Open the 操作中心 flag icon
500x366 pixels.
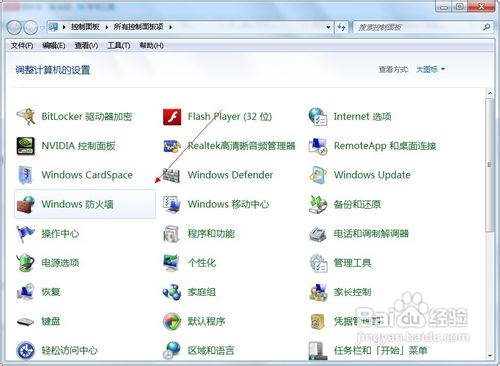click(x=26, y=234)
